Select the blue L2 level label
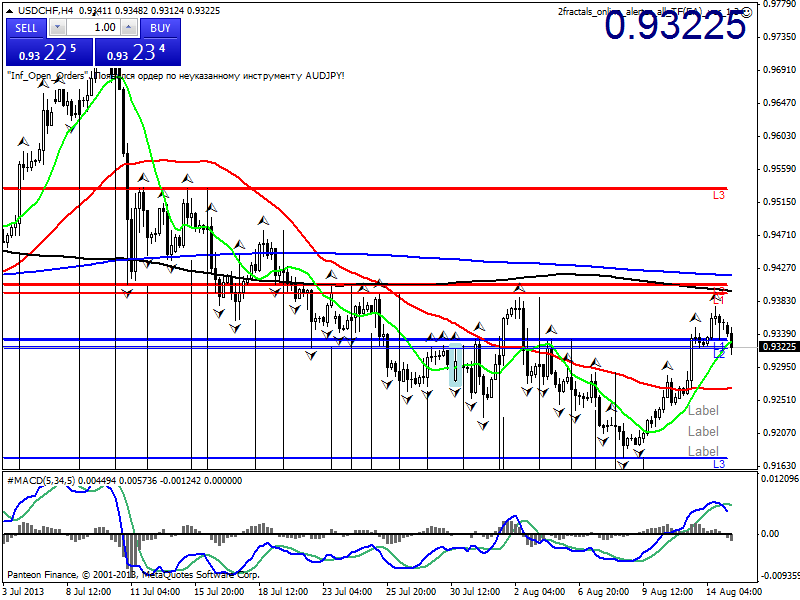The width and height of the screenshot is (800, 600). coord(719,354)
